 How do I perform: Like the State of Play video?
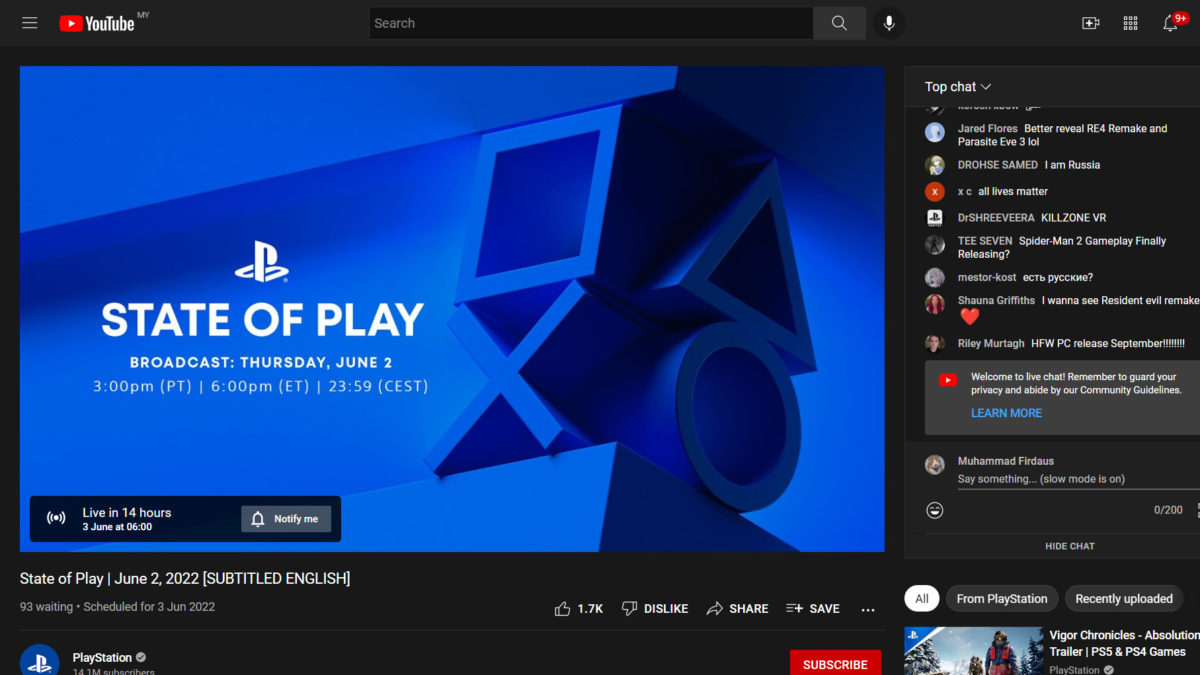click(579, 608)
